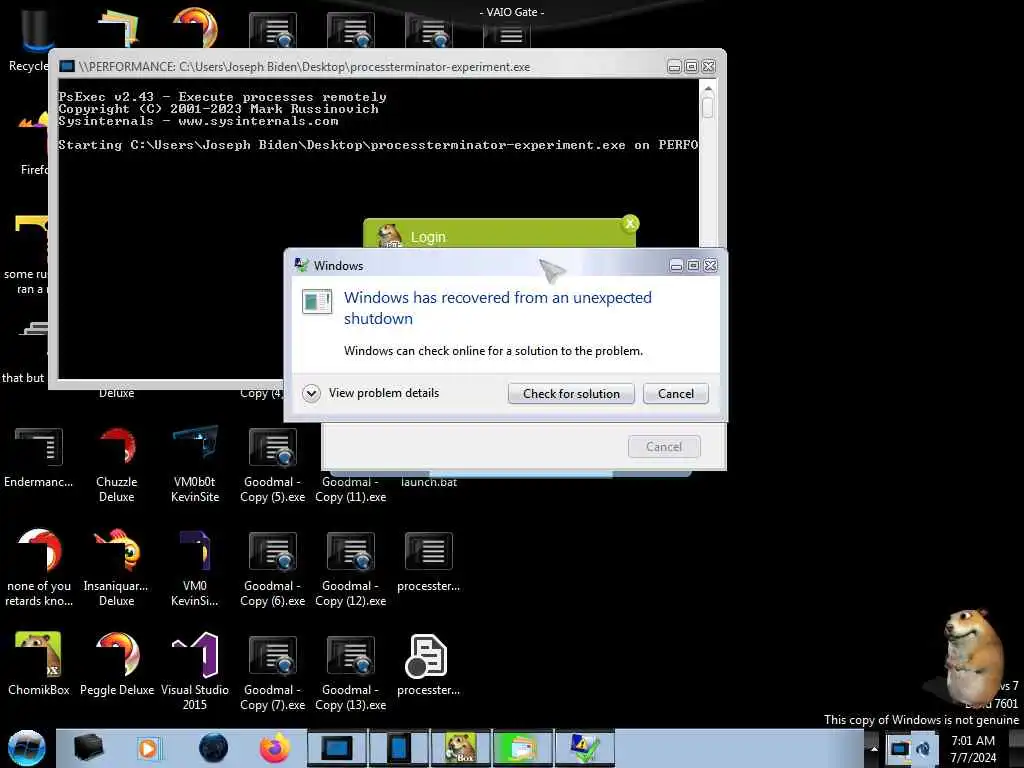Open the ChomikBox desktop shortcut
Screen dimensions: 1024x768
tap(39, 664)
